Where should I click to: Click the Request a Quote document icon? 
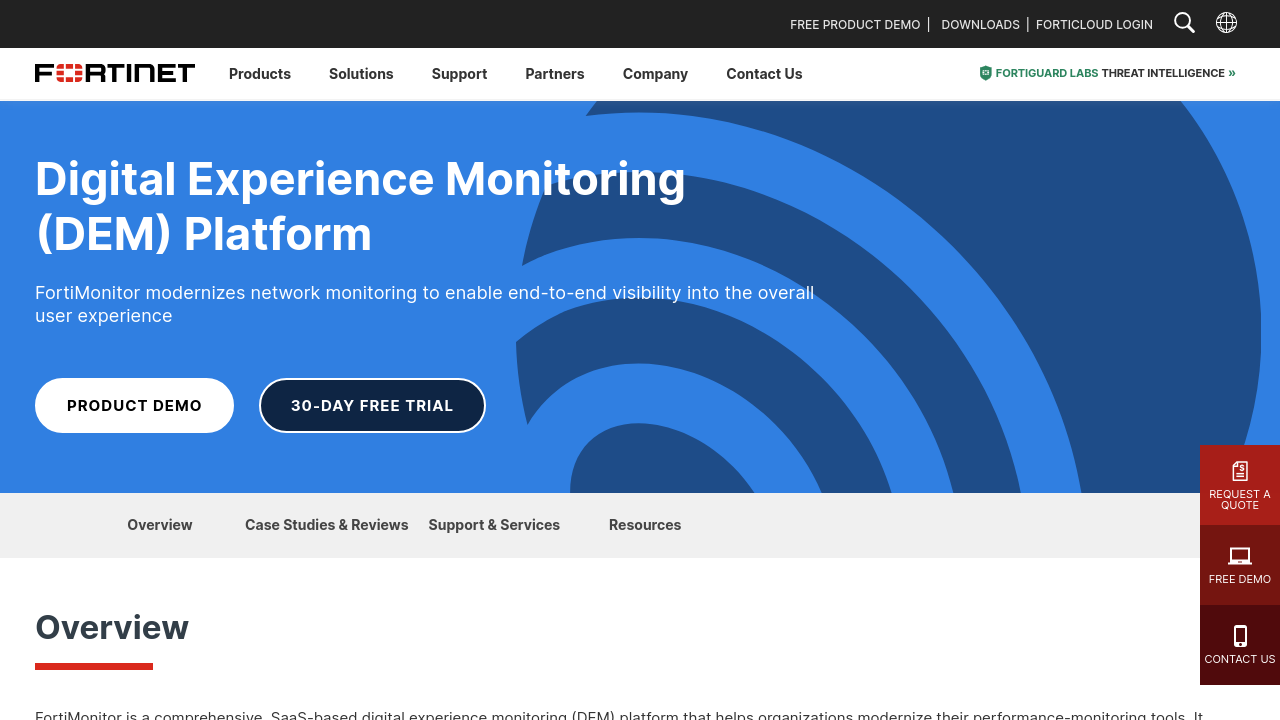(1240, 471)
